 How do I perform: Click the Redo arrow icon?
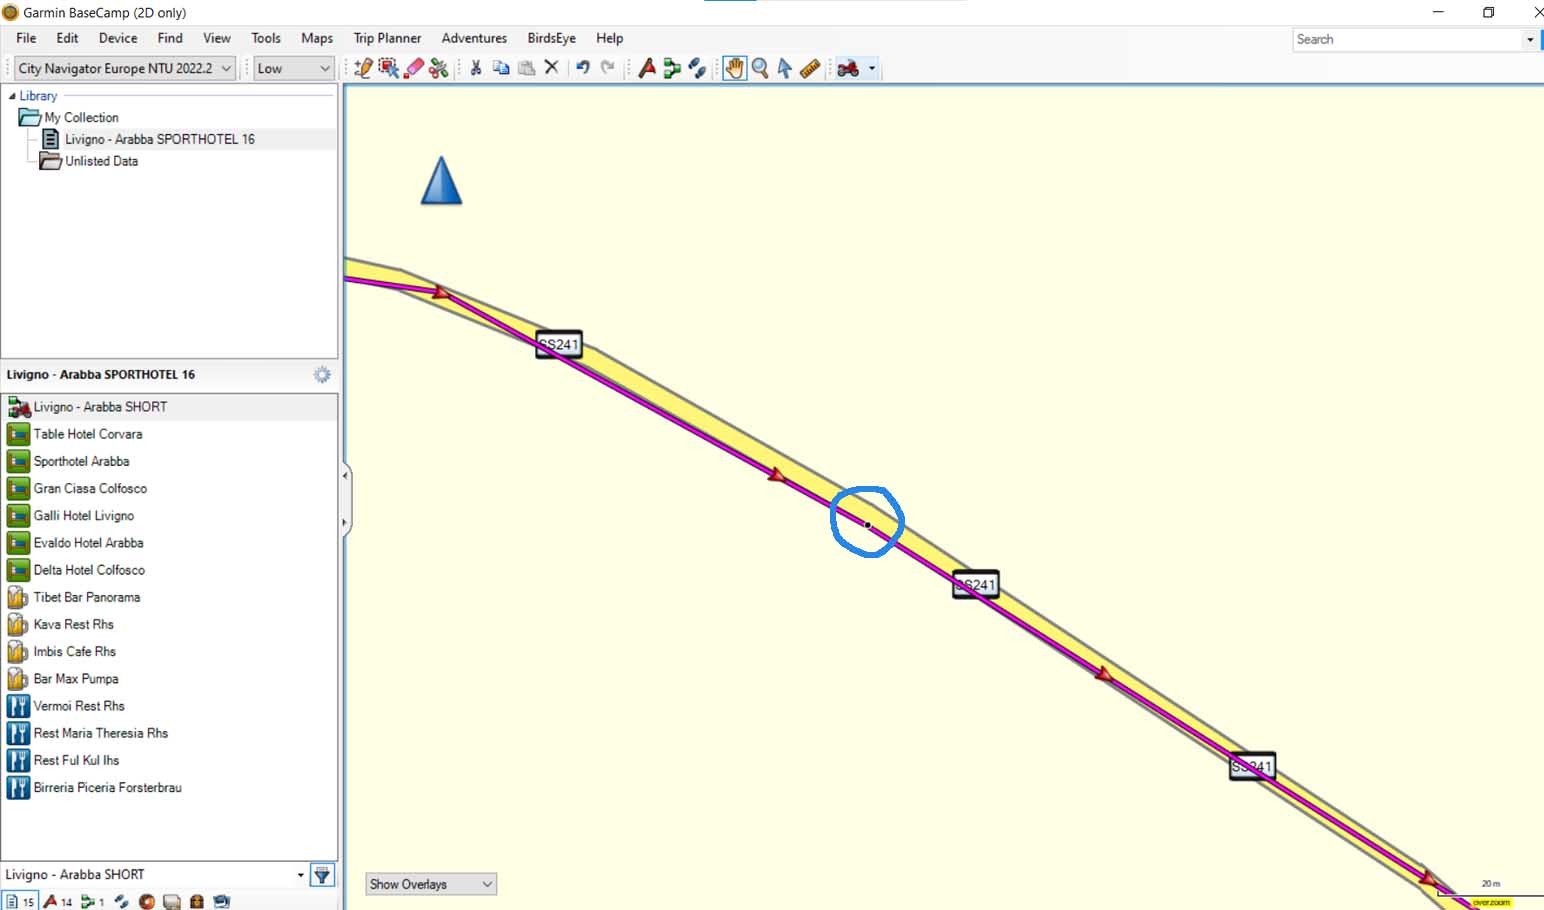click(607, 68)
